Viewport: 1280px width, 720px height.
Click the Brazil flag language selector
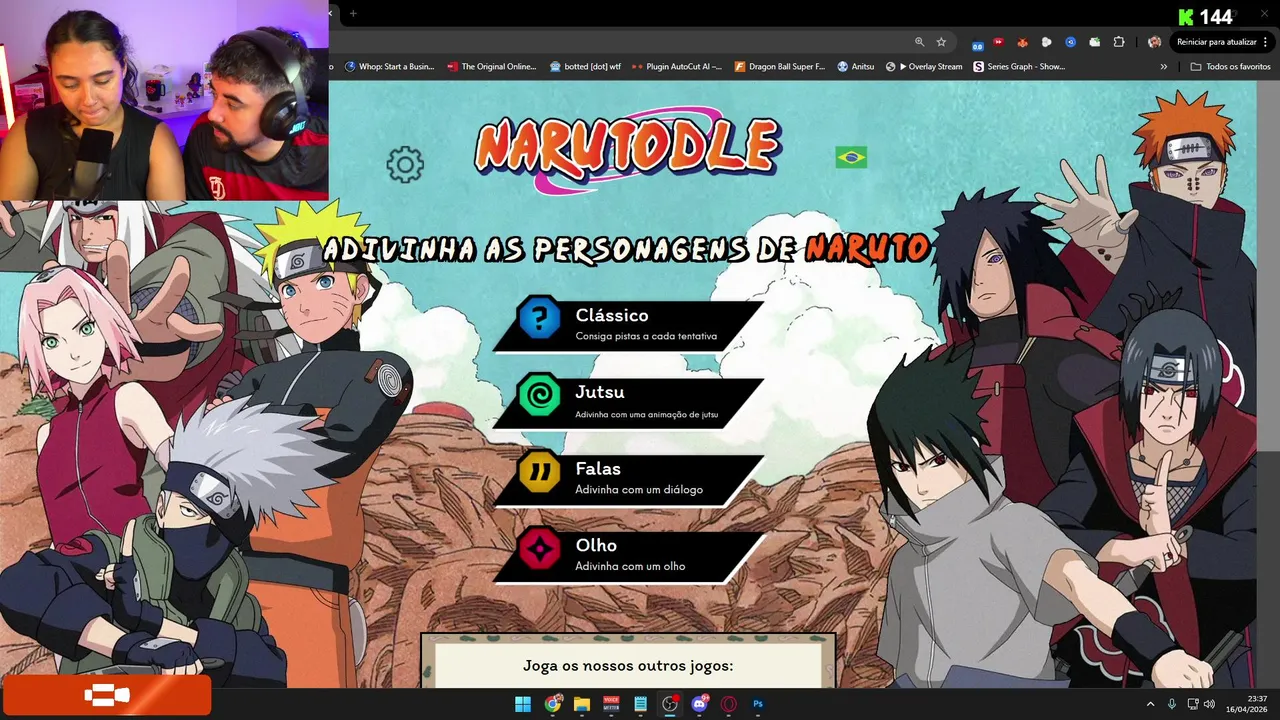851,157
